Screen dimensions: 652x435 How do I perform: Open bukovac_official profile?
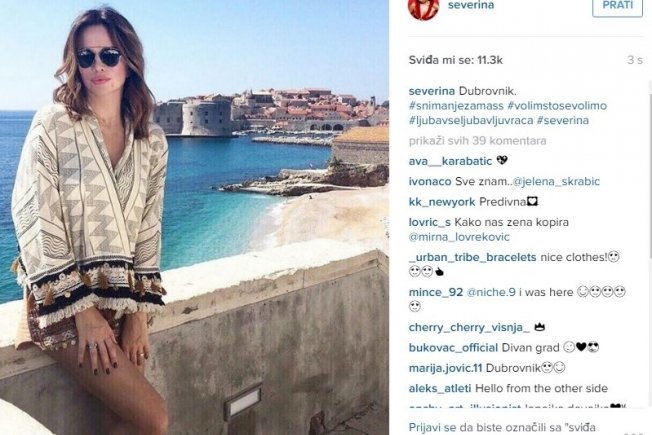click(x=453, y=348)
